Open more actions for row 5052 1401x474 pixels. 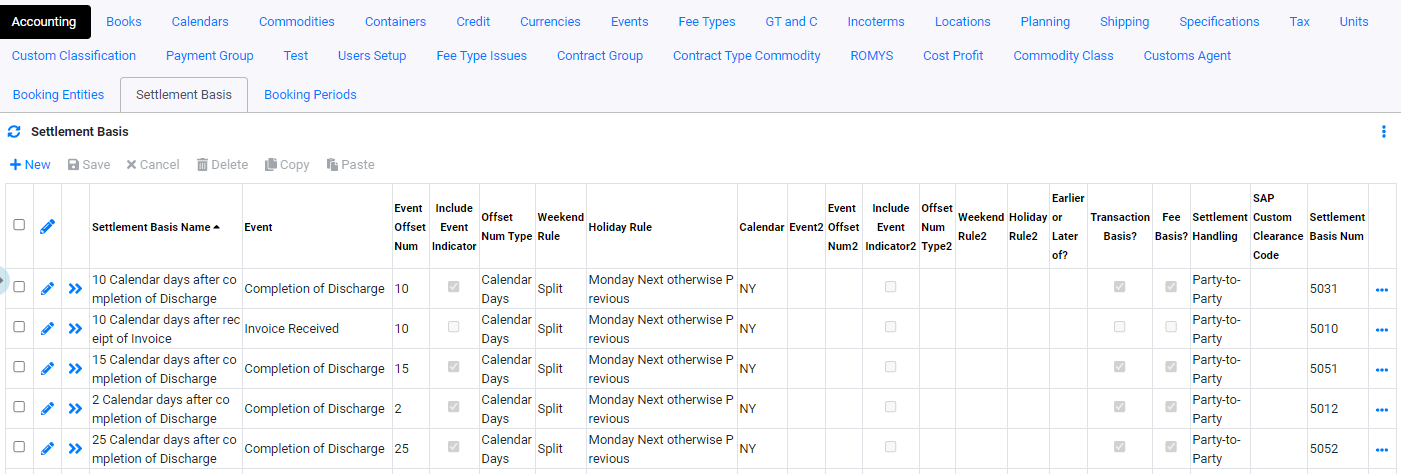click(1382, 450)
